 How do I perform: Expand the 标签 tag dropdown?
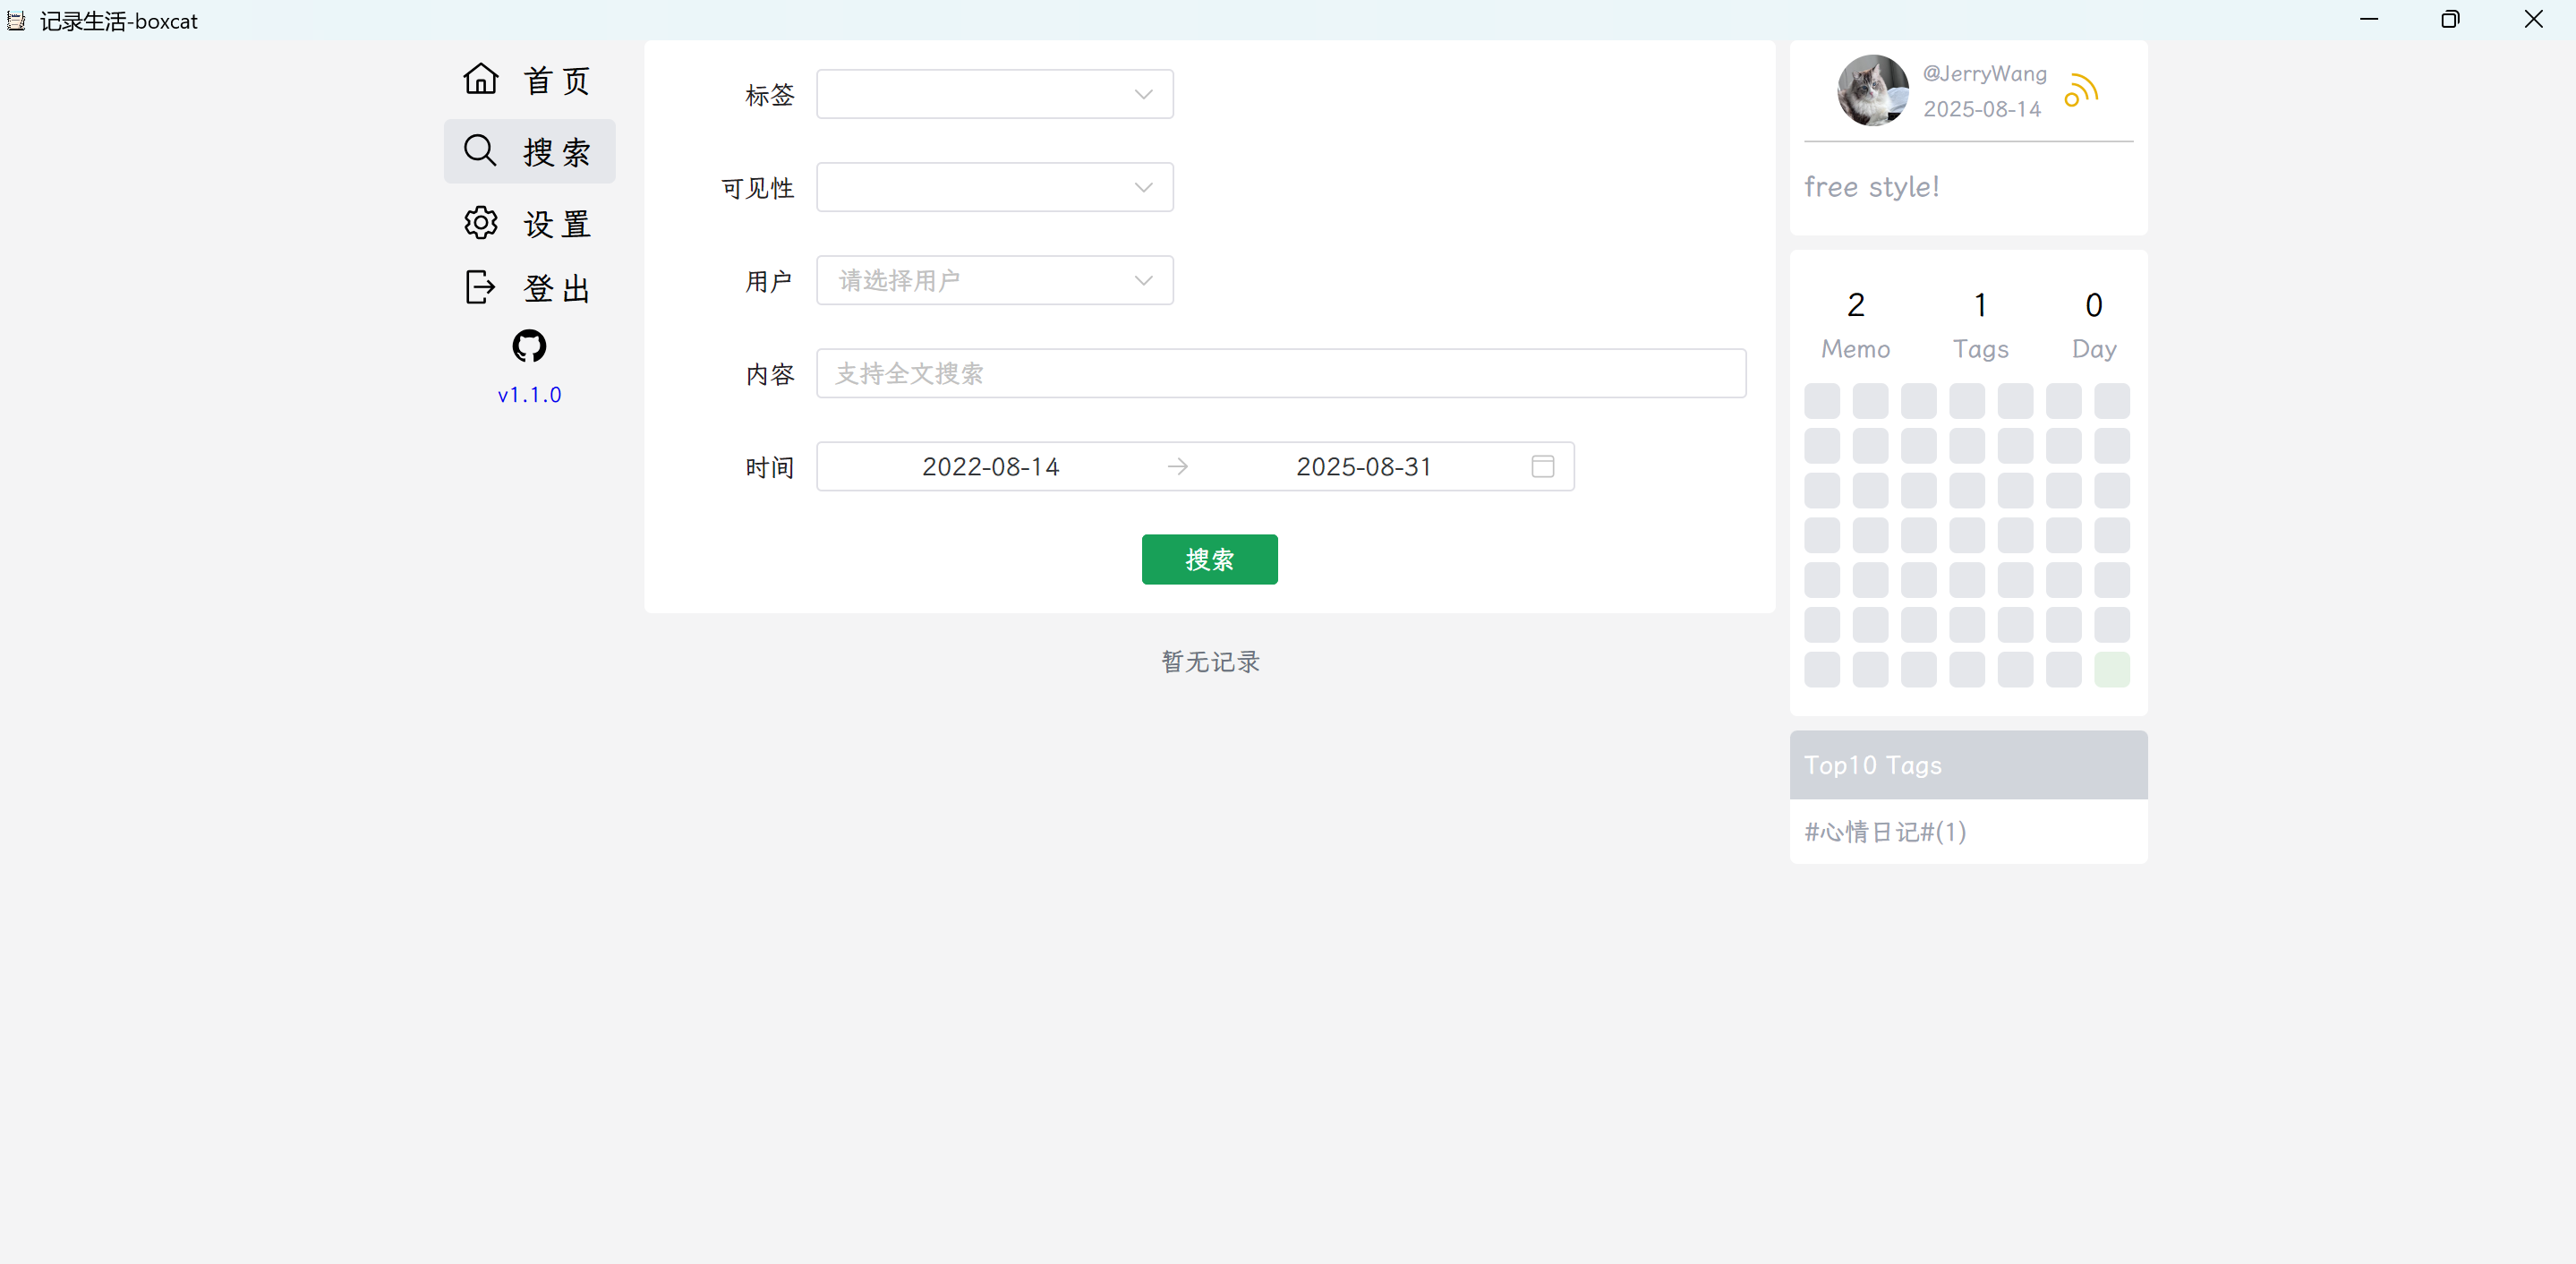click(995, 94)
